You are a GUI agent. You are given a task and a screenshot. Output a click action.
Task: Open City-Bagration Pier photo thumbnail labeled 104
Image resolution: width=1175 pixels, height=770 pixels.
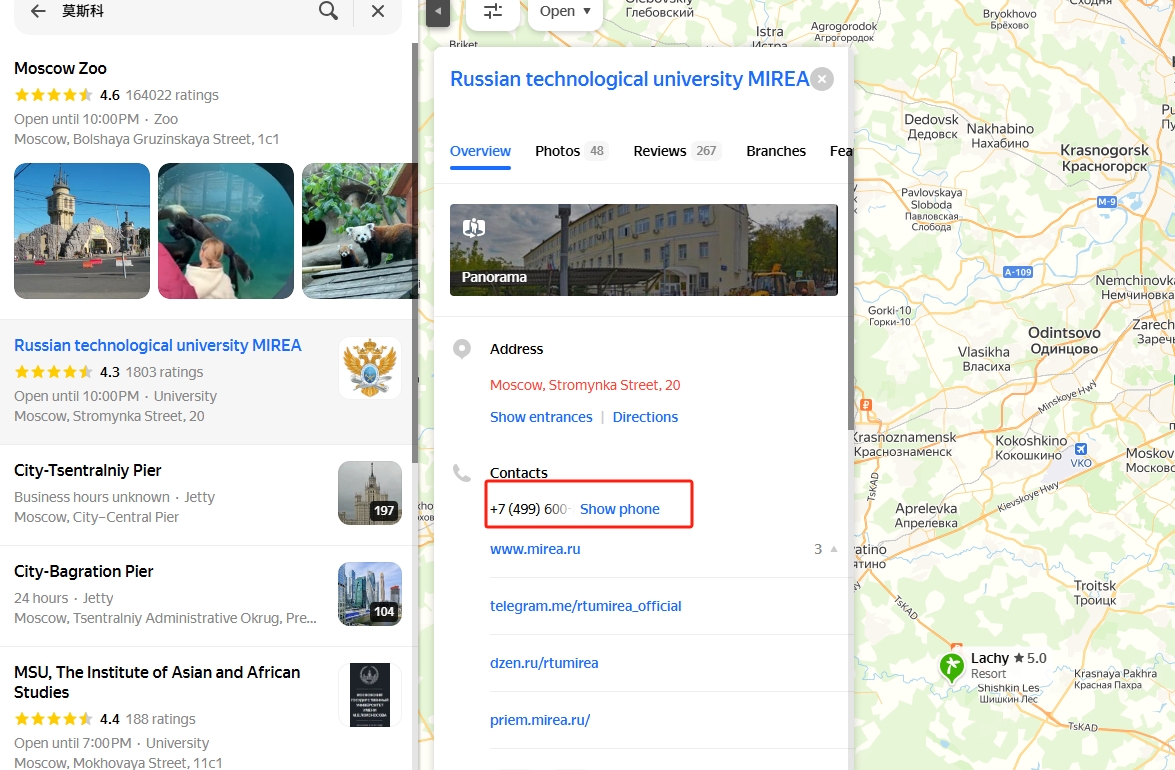tap(369, 594)
